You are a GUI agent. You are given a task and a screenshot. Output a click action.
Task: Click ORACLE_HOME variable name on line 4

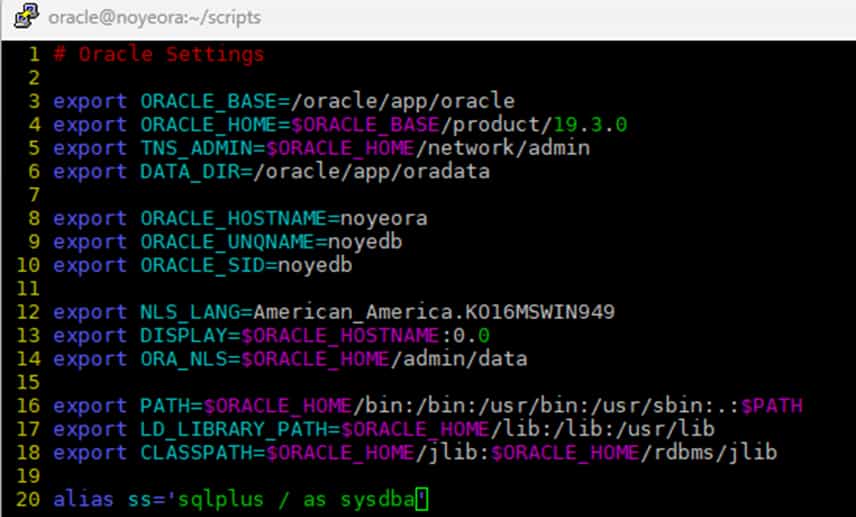[x=209, y=125]
